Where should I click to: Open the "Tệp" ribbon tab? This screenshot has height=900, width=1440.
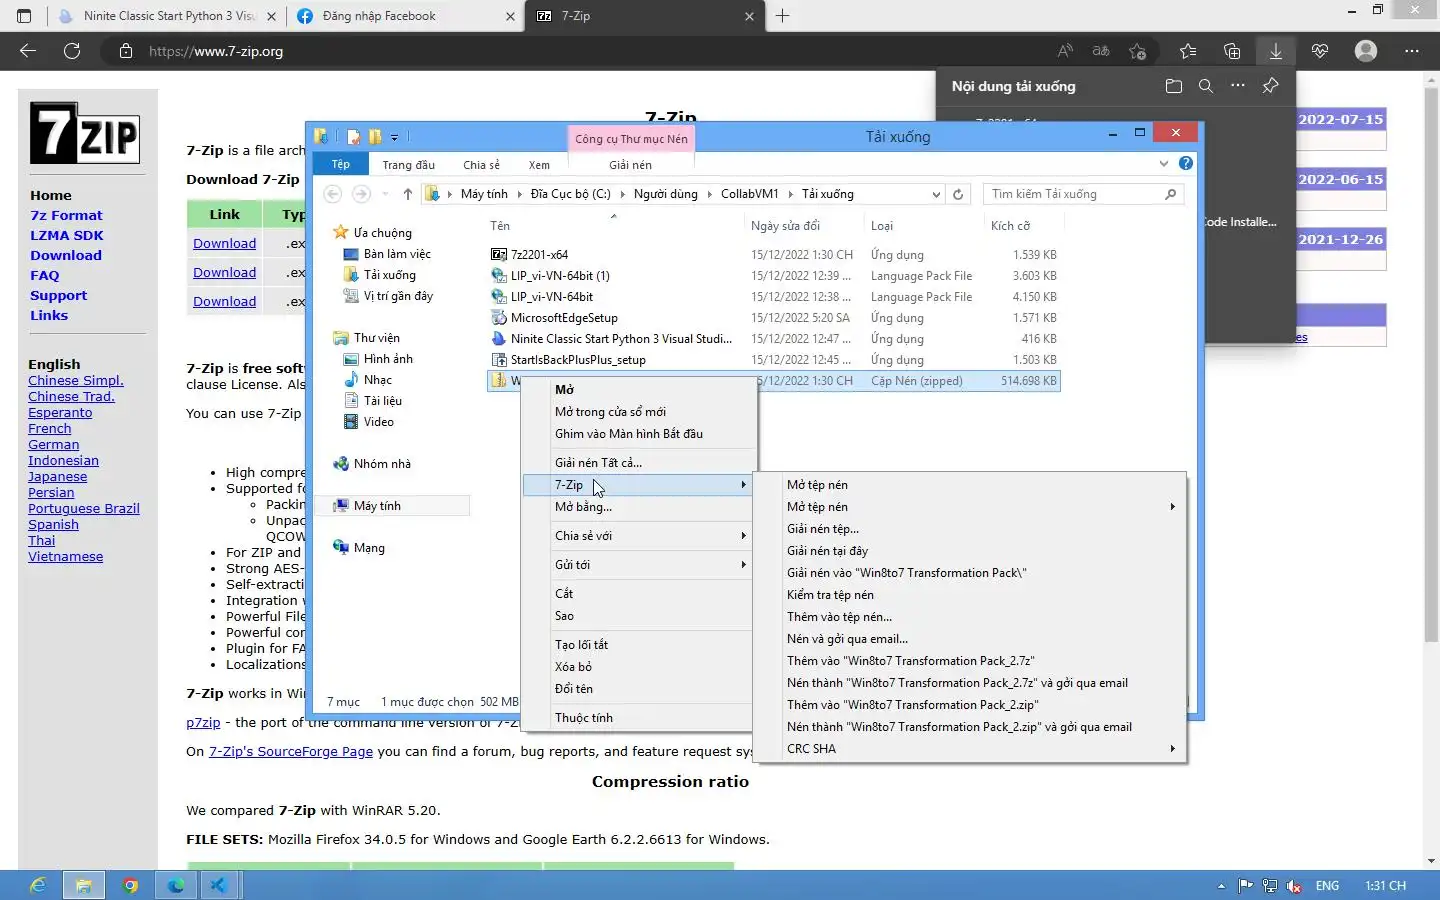point(341,164)
